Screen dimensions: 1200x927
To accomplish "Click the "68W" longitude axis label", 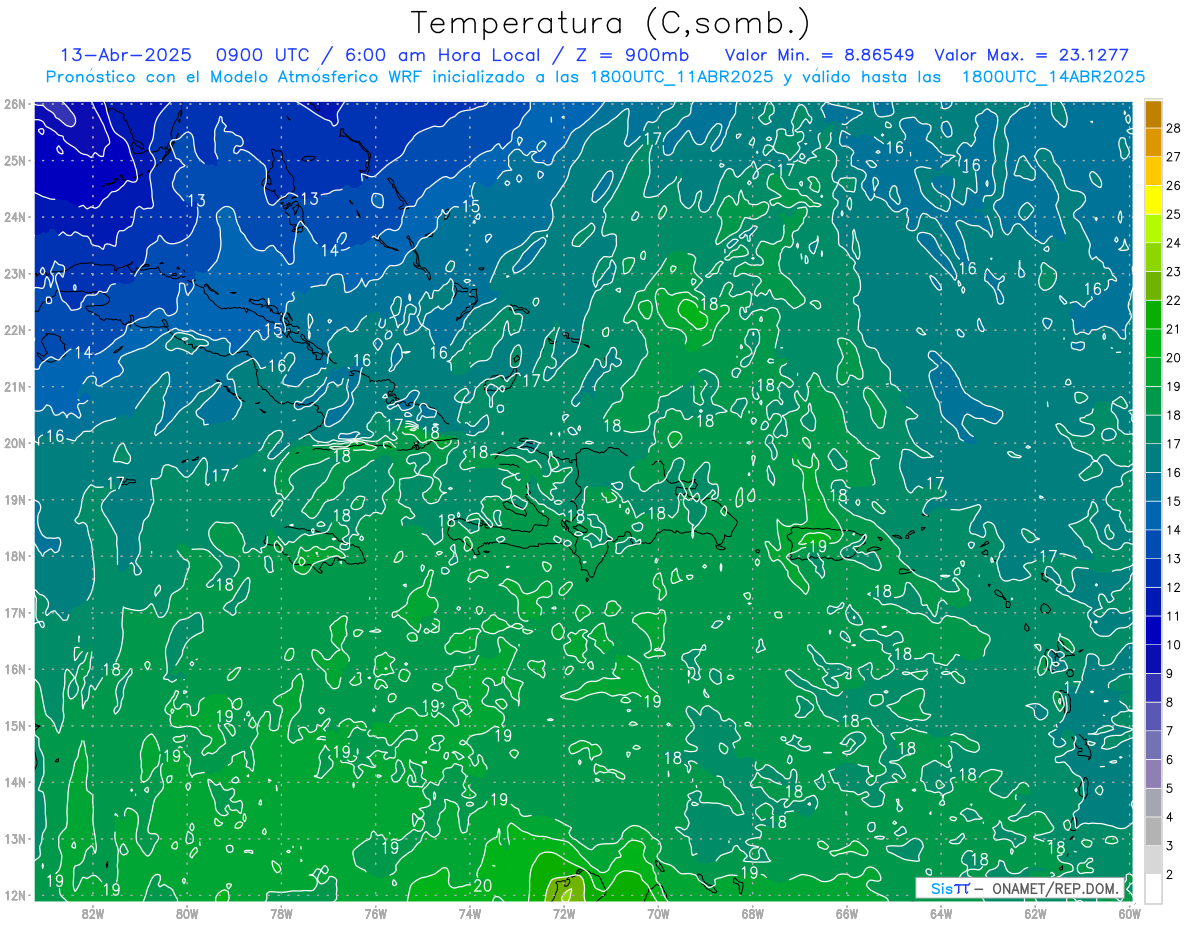I will pyautogui.click(x=753, y=913).
